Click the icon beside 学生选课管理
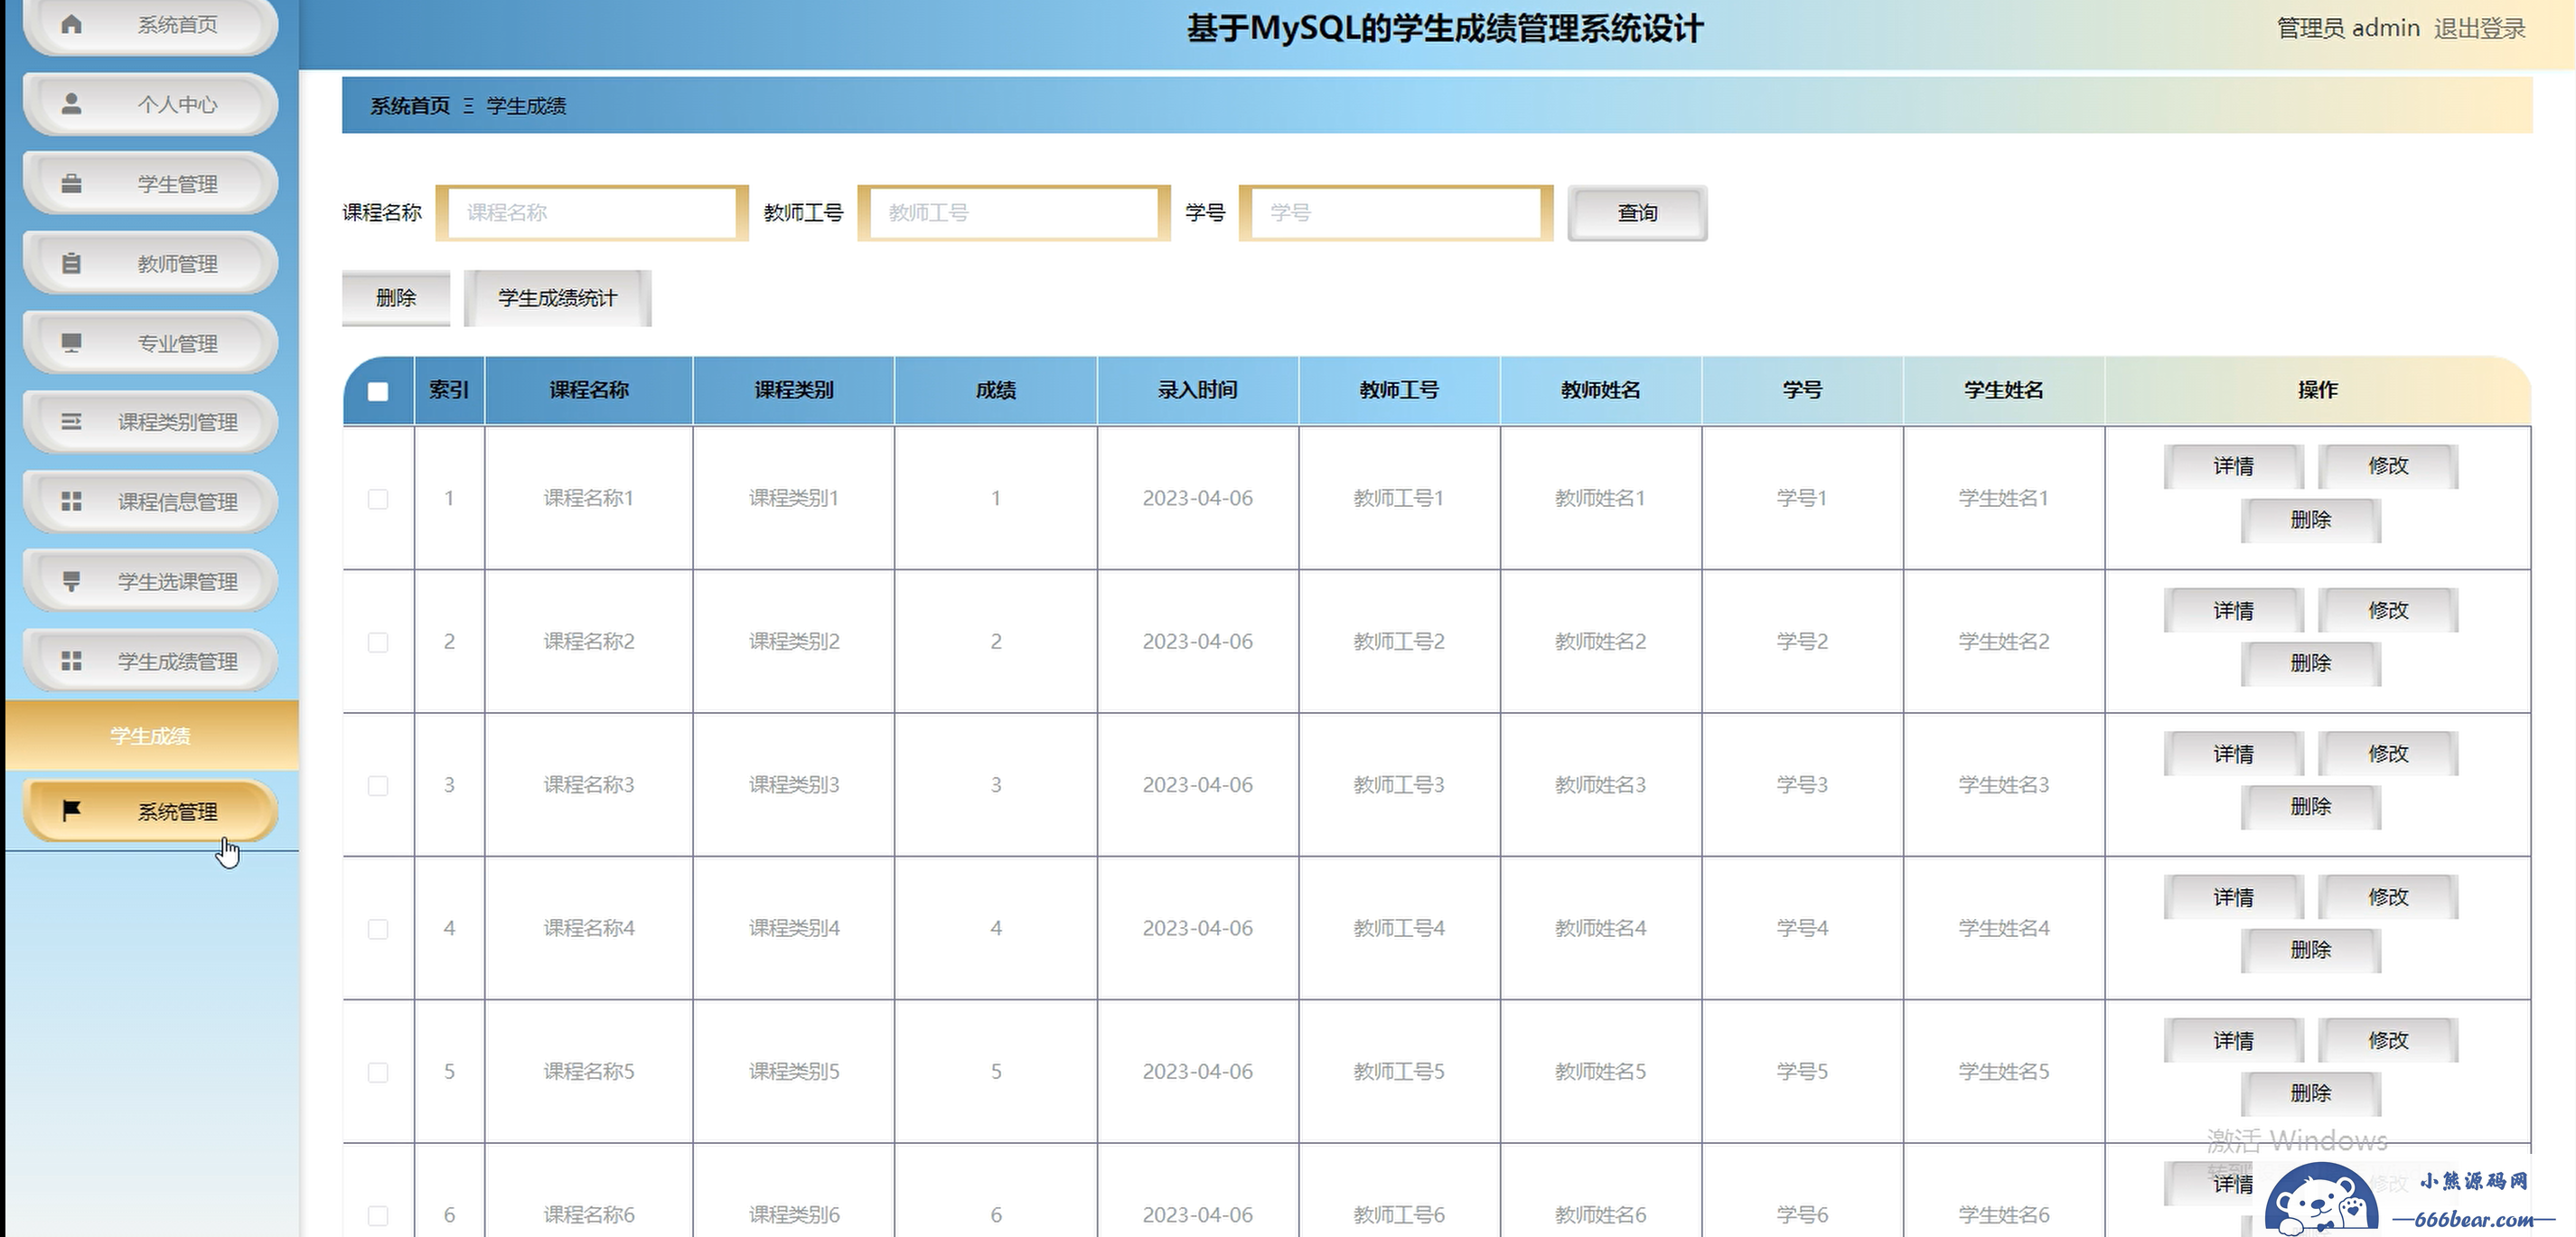This screenshot has width=2576, height=1237. pyautogui.click(x=71, y=581)
